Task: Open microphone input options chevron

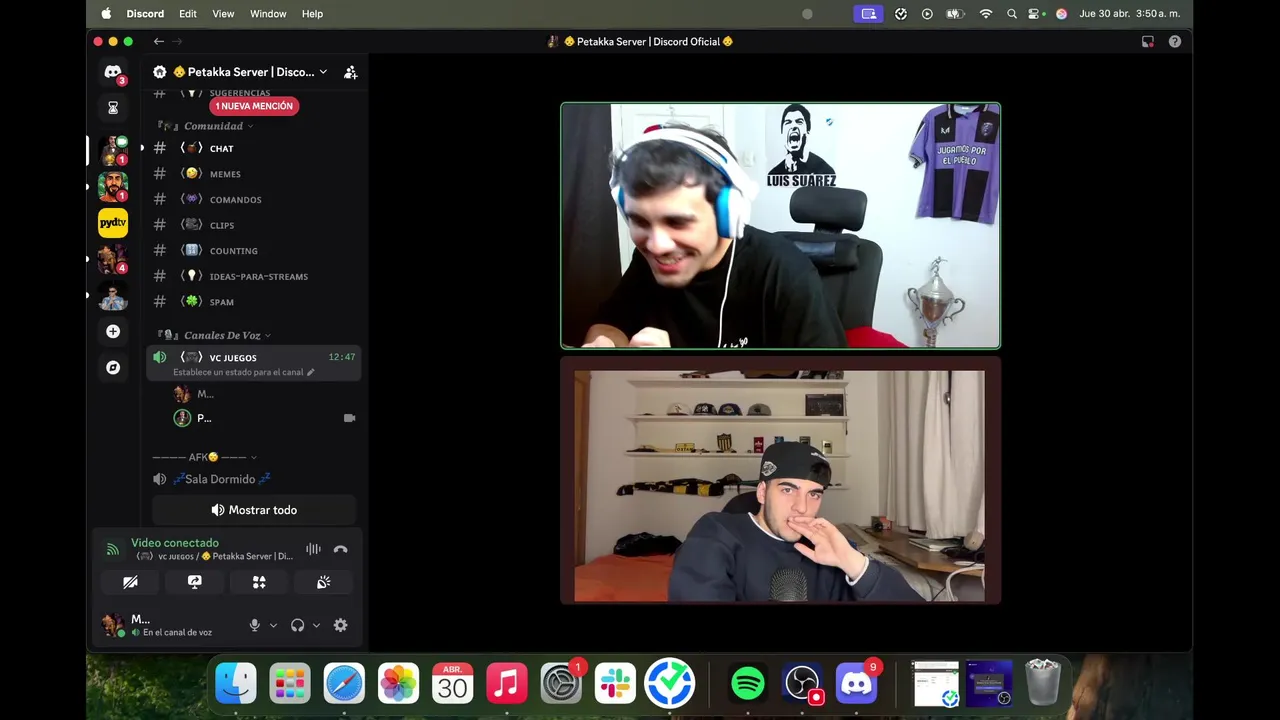Action: click(x=273, y=625)
